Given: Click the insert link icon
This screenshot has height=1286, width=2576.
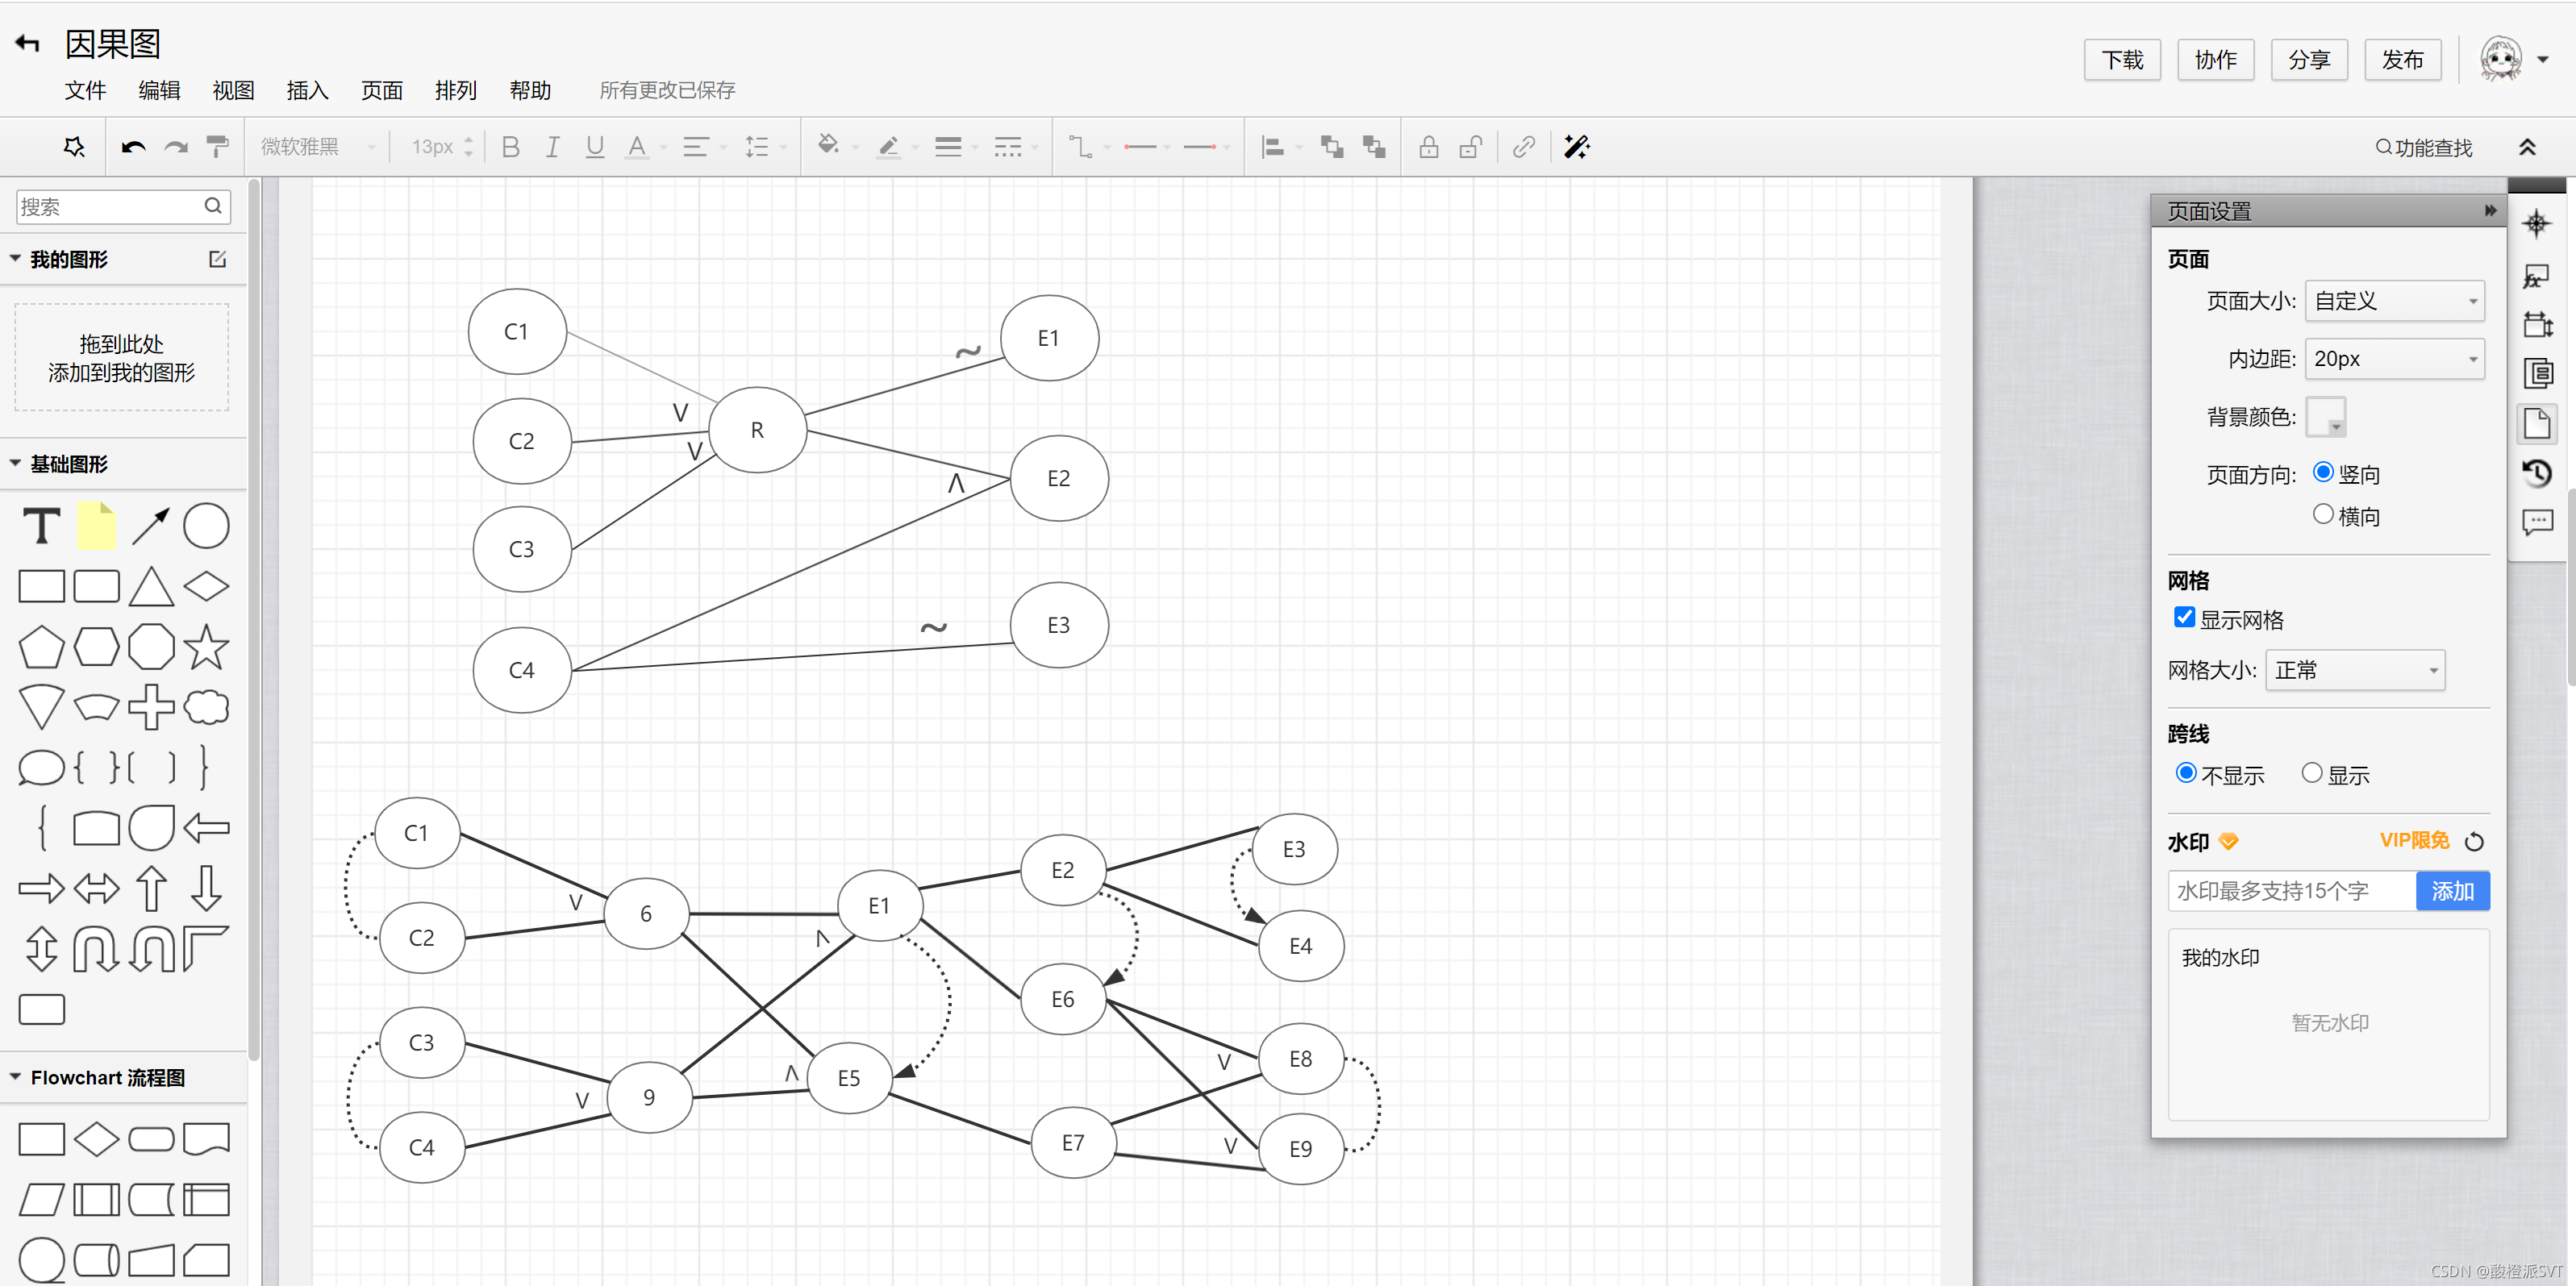Looking at the screenshot, I should [1523, 147].
